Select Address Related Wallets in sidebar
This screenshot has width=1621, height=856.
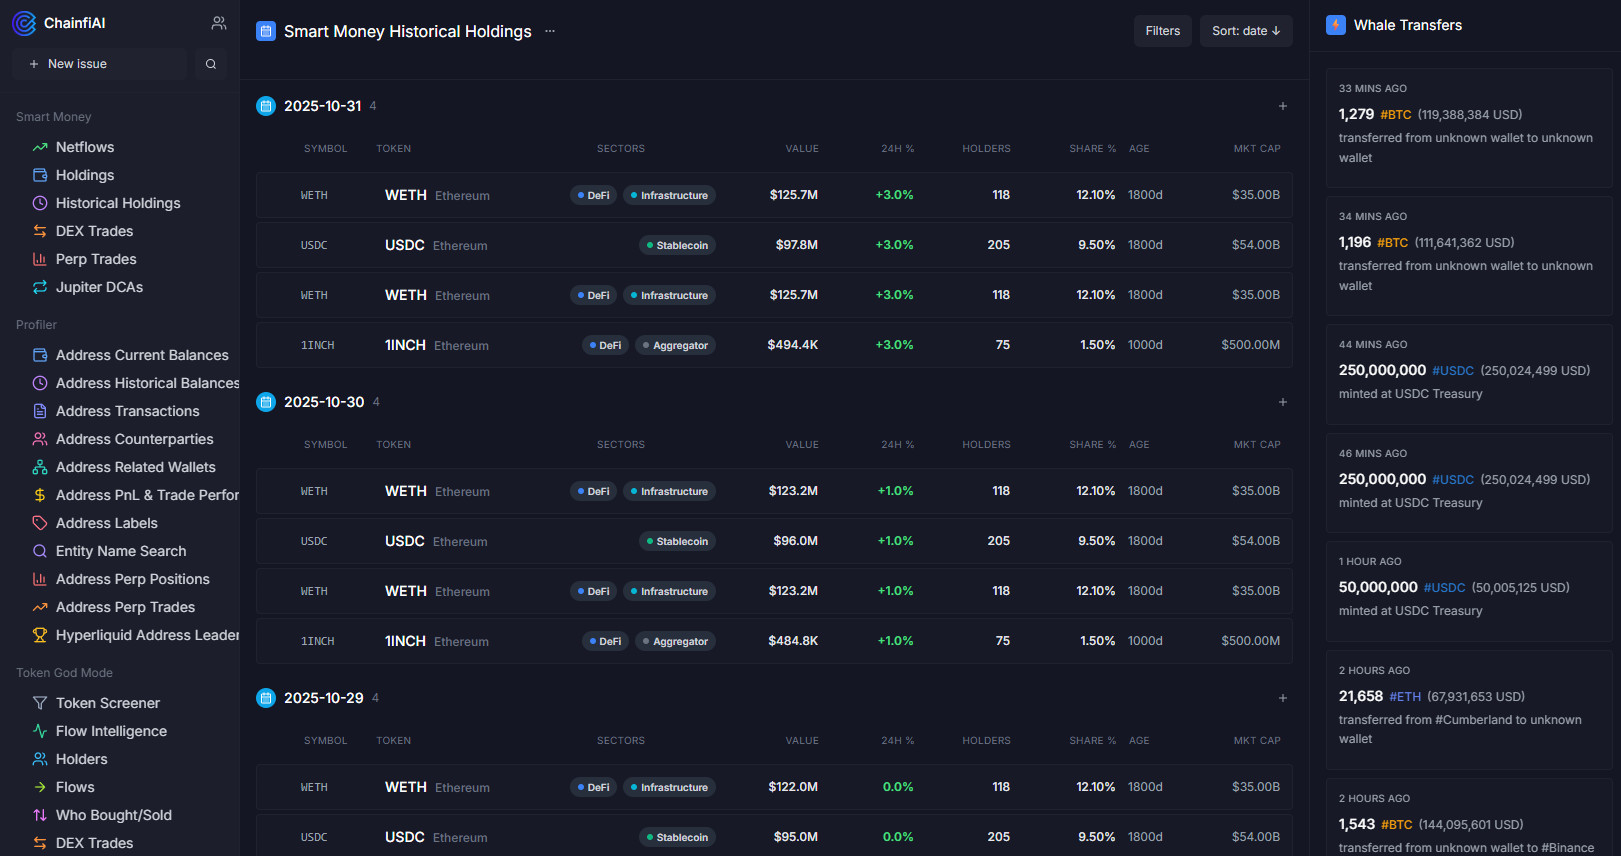[x=136, y=467]
